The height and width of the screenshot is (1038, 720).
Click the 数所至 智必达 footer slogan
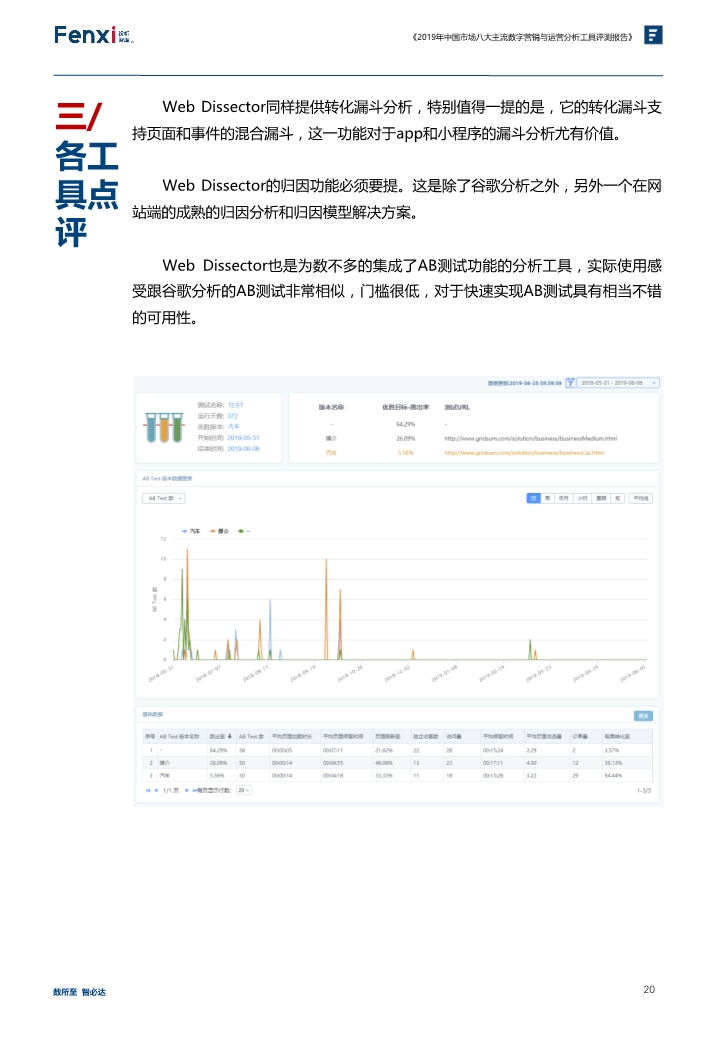[x=79, y=992]
